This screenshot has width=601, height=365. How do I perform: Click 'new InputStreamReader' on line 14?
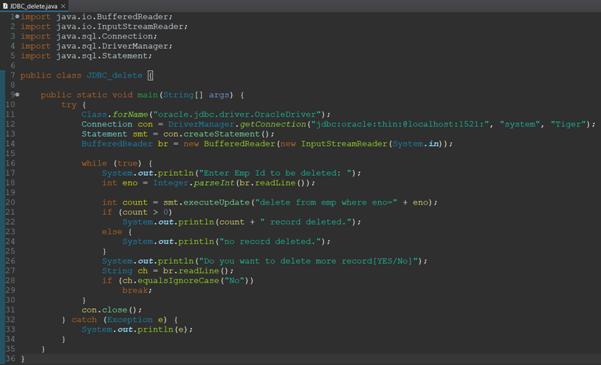coord(334,144)
